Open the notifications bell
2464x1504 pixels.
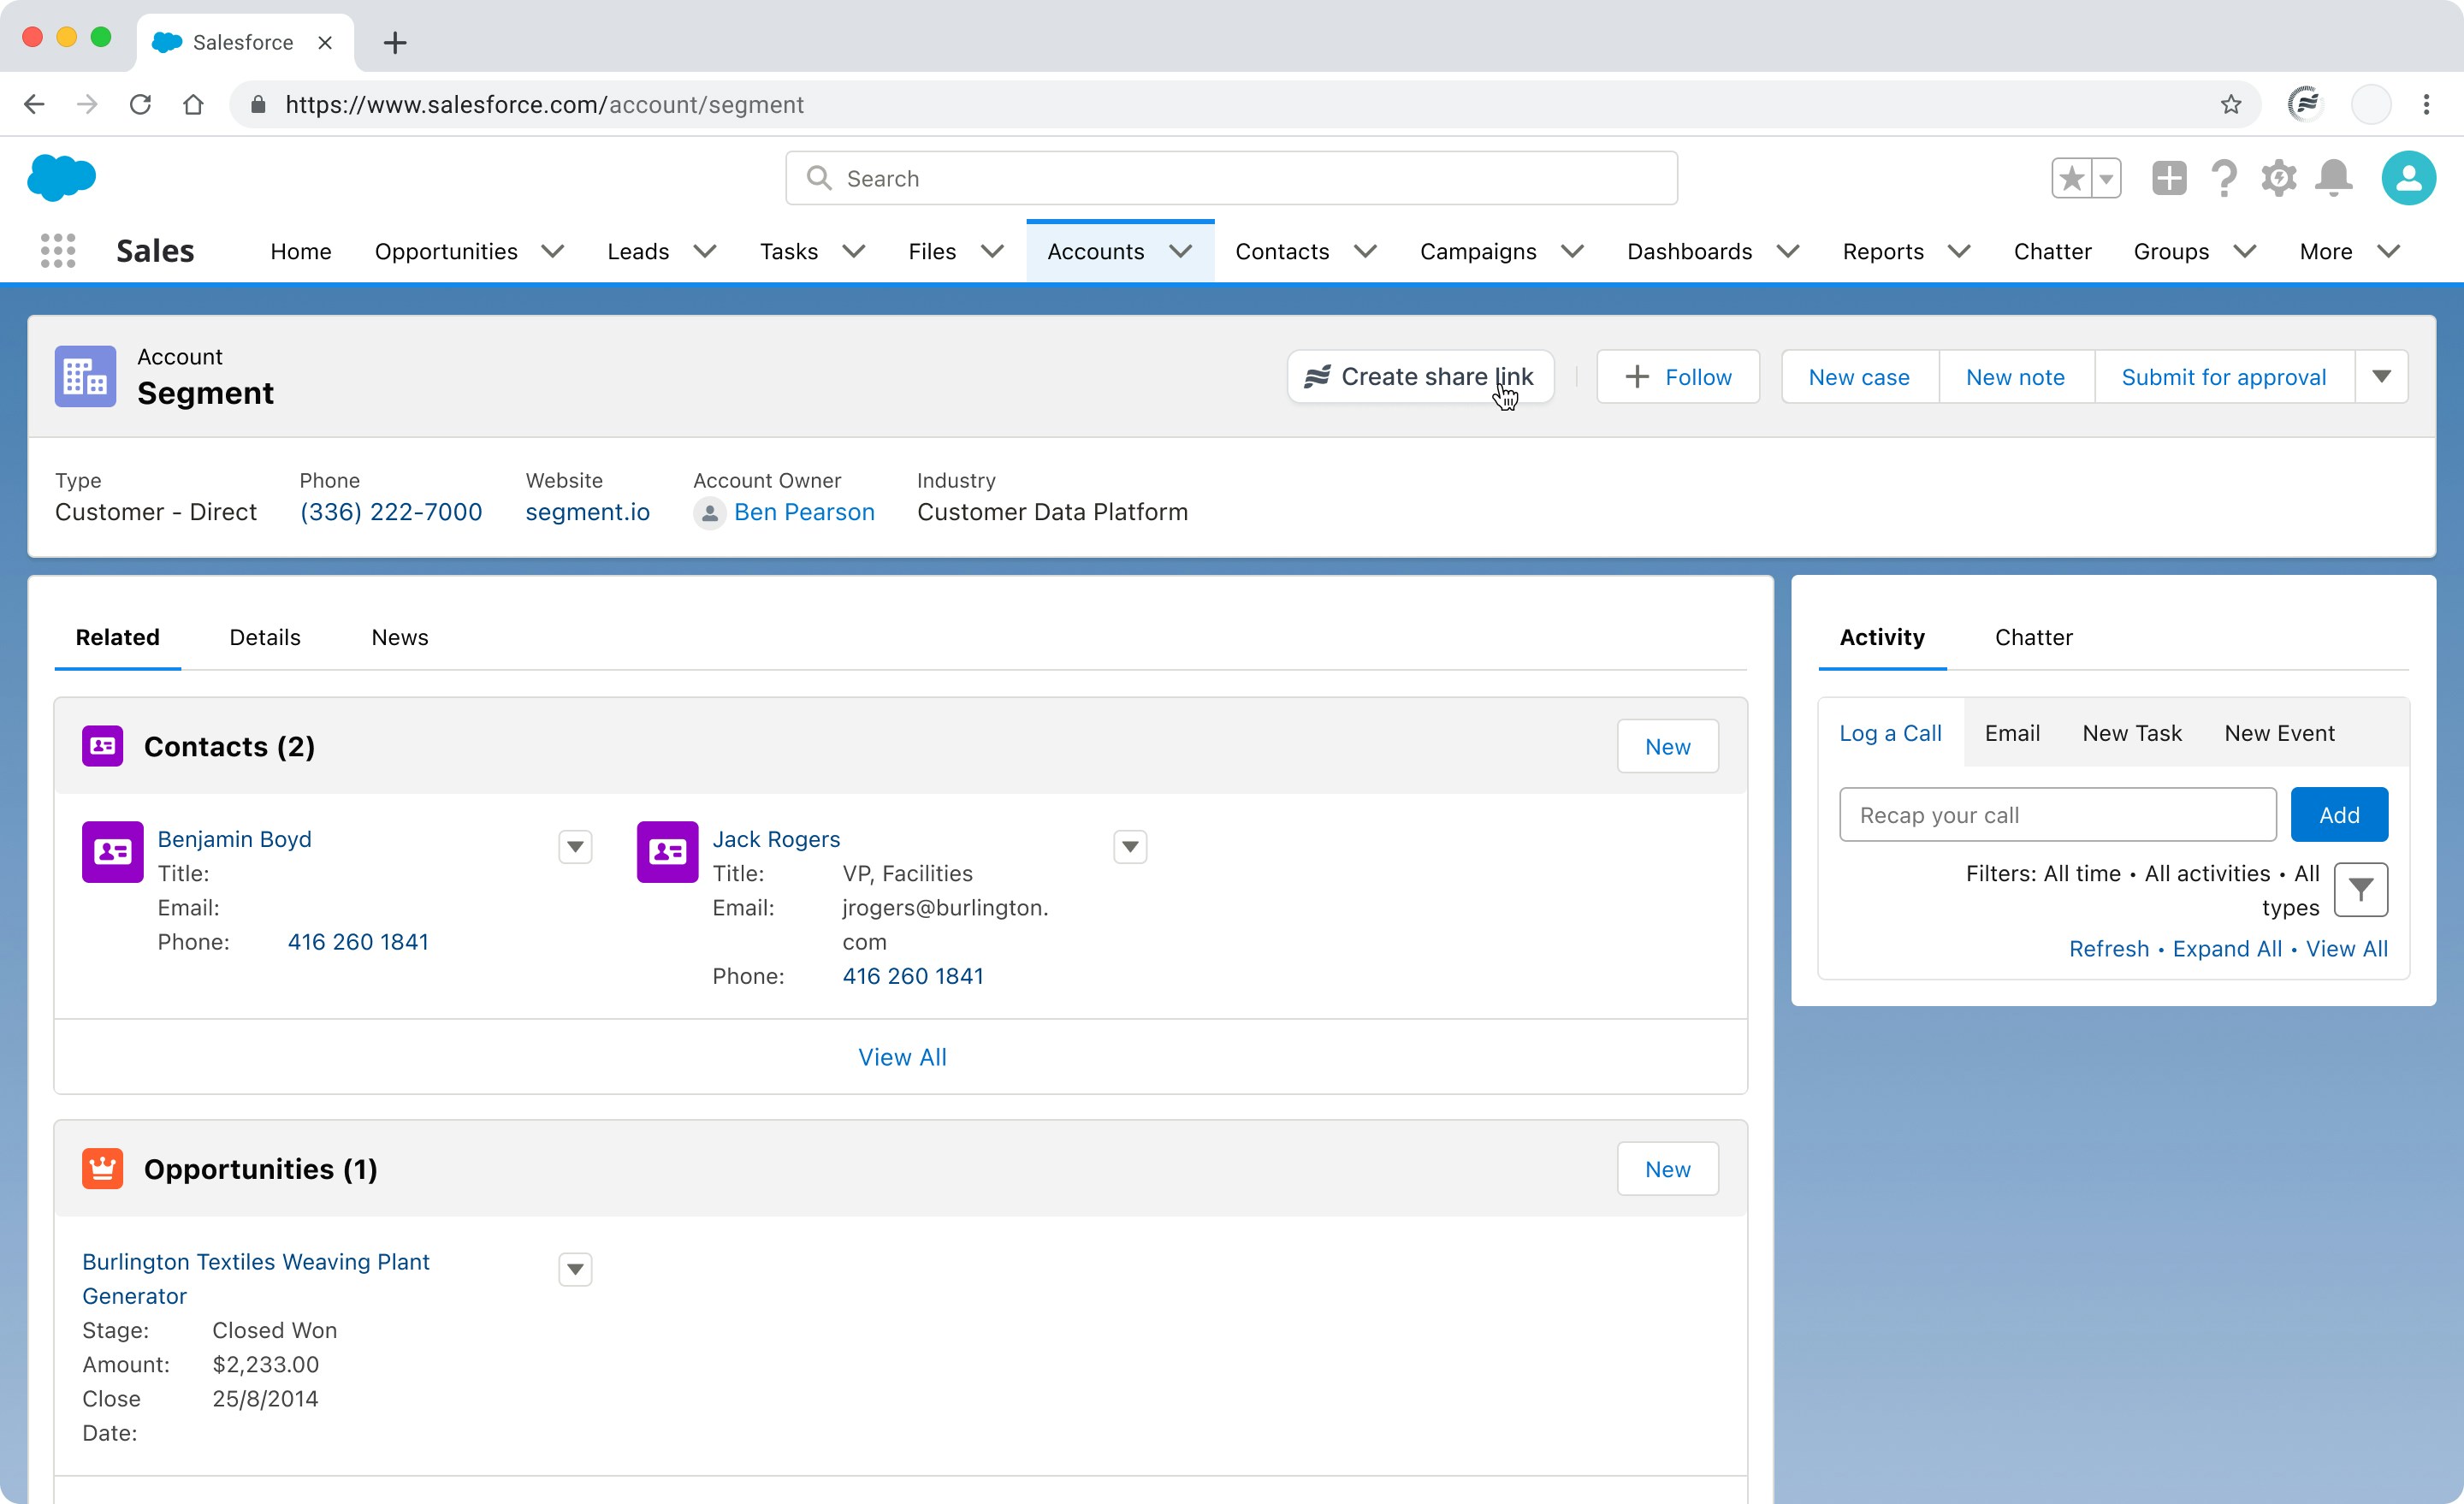[2334, 179]
